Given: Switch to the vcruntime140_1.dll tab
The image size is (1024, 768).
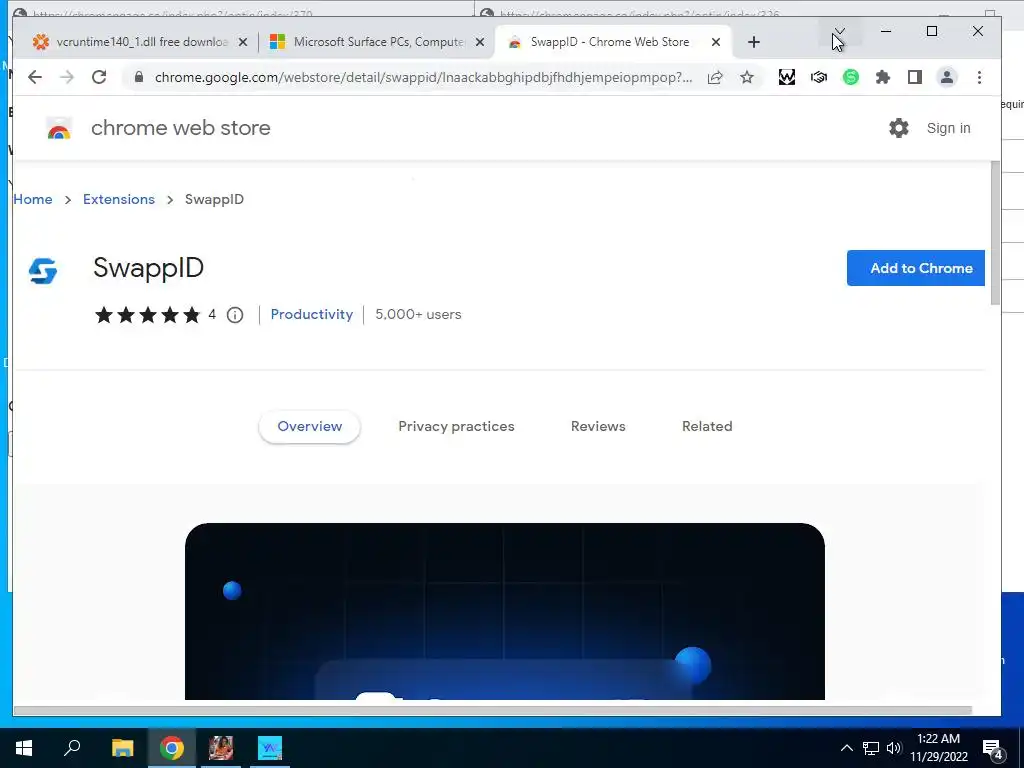Looking at the screenshot, I should [x=140, y=42].
